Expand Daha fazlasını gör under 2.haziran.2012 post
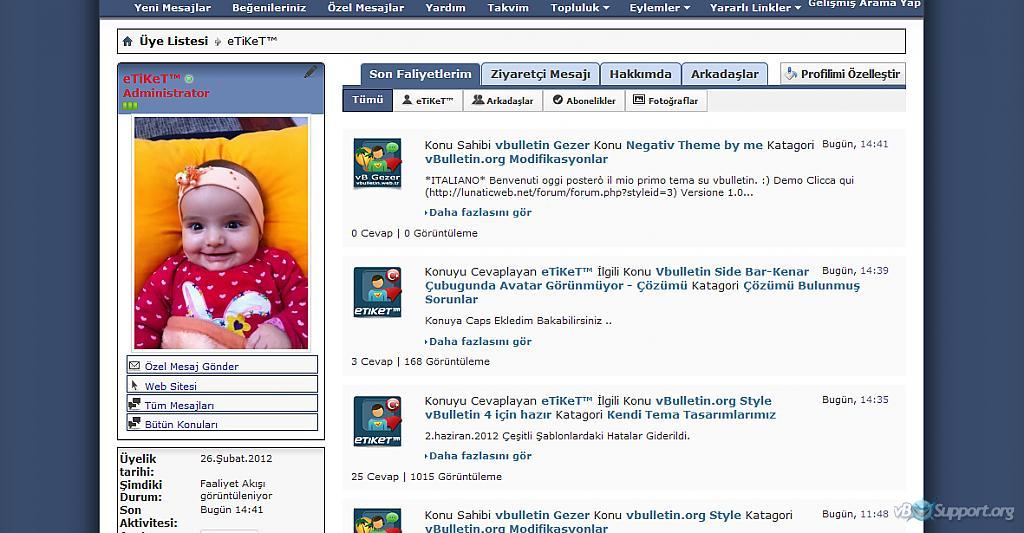1024x533 pixels. click(478, 456)
